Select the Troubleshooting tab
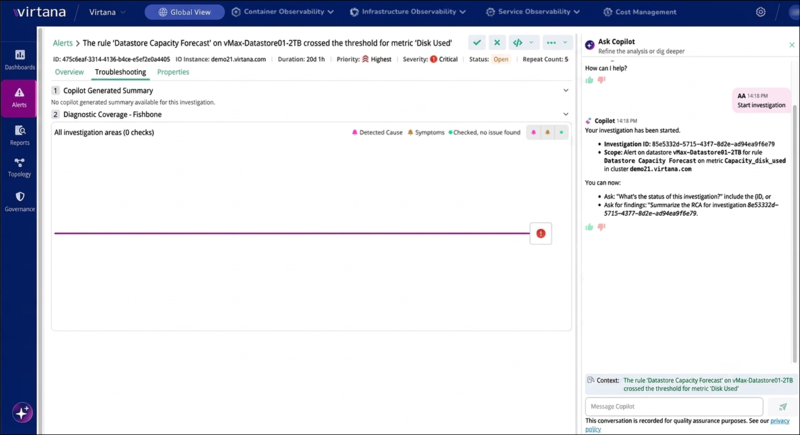 click(x=120, y=72)
